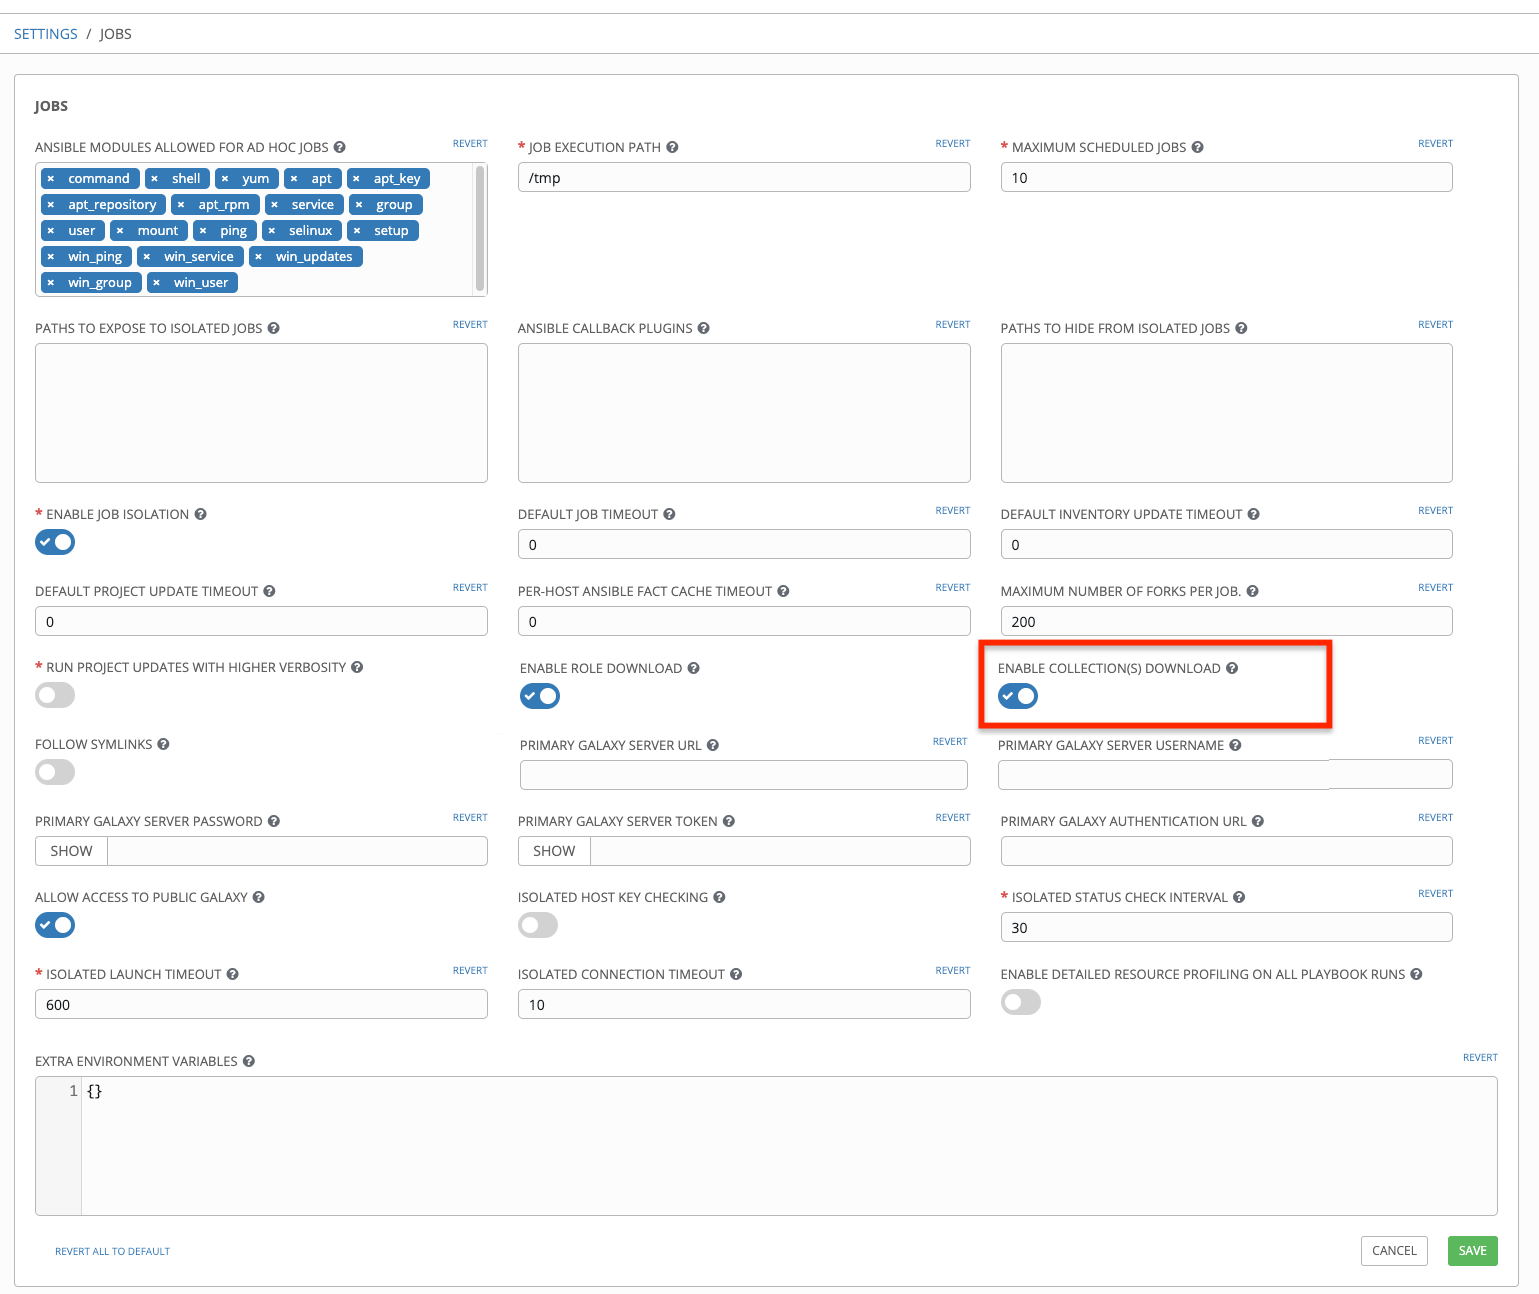Viewport: 1539px width, 1294px height.
Task: Click Revert All to Default
Action: pos(112,1251)
